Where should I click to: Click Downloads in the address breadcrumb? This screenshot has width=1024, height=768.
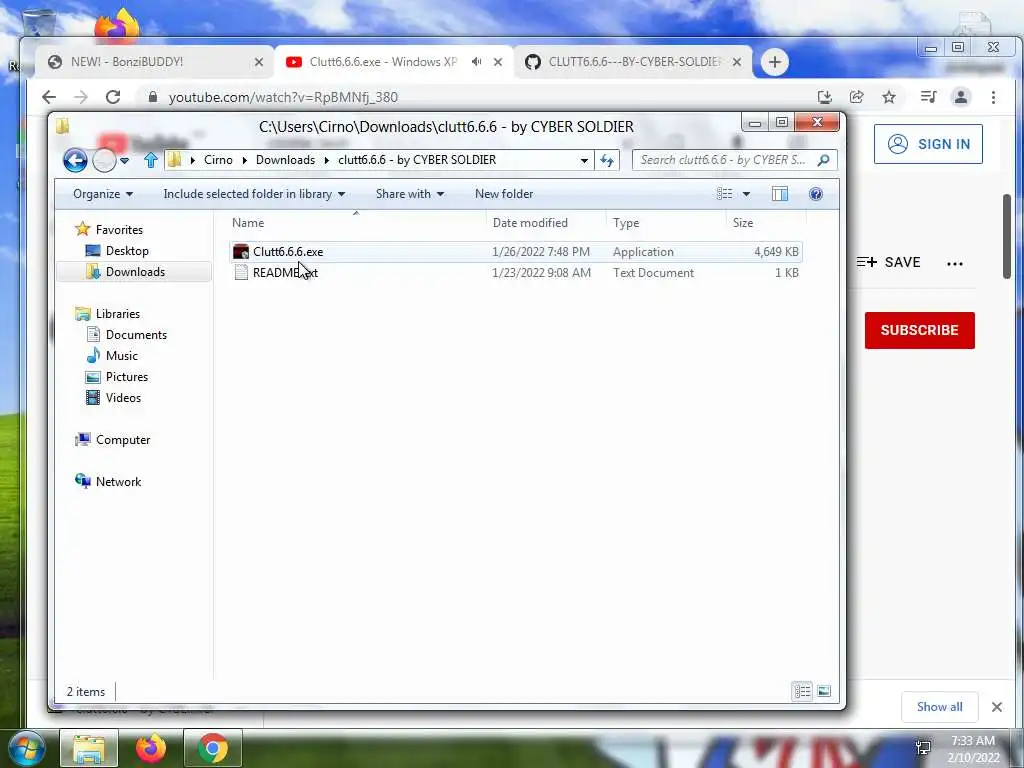pyautogui.click(x=285, y=160)
